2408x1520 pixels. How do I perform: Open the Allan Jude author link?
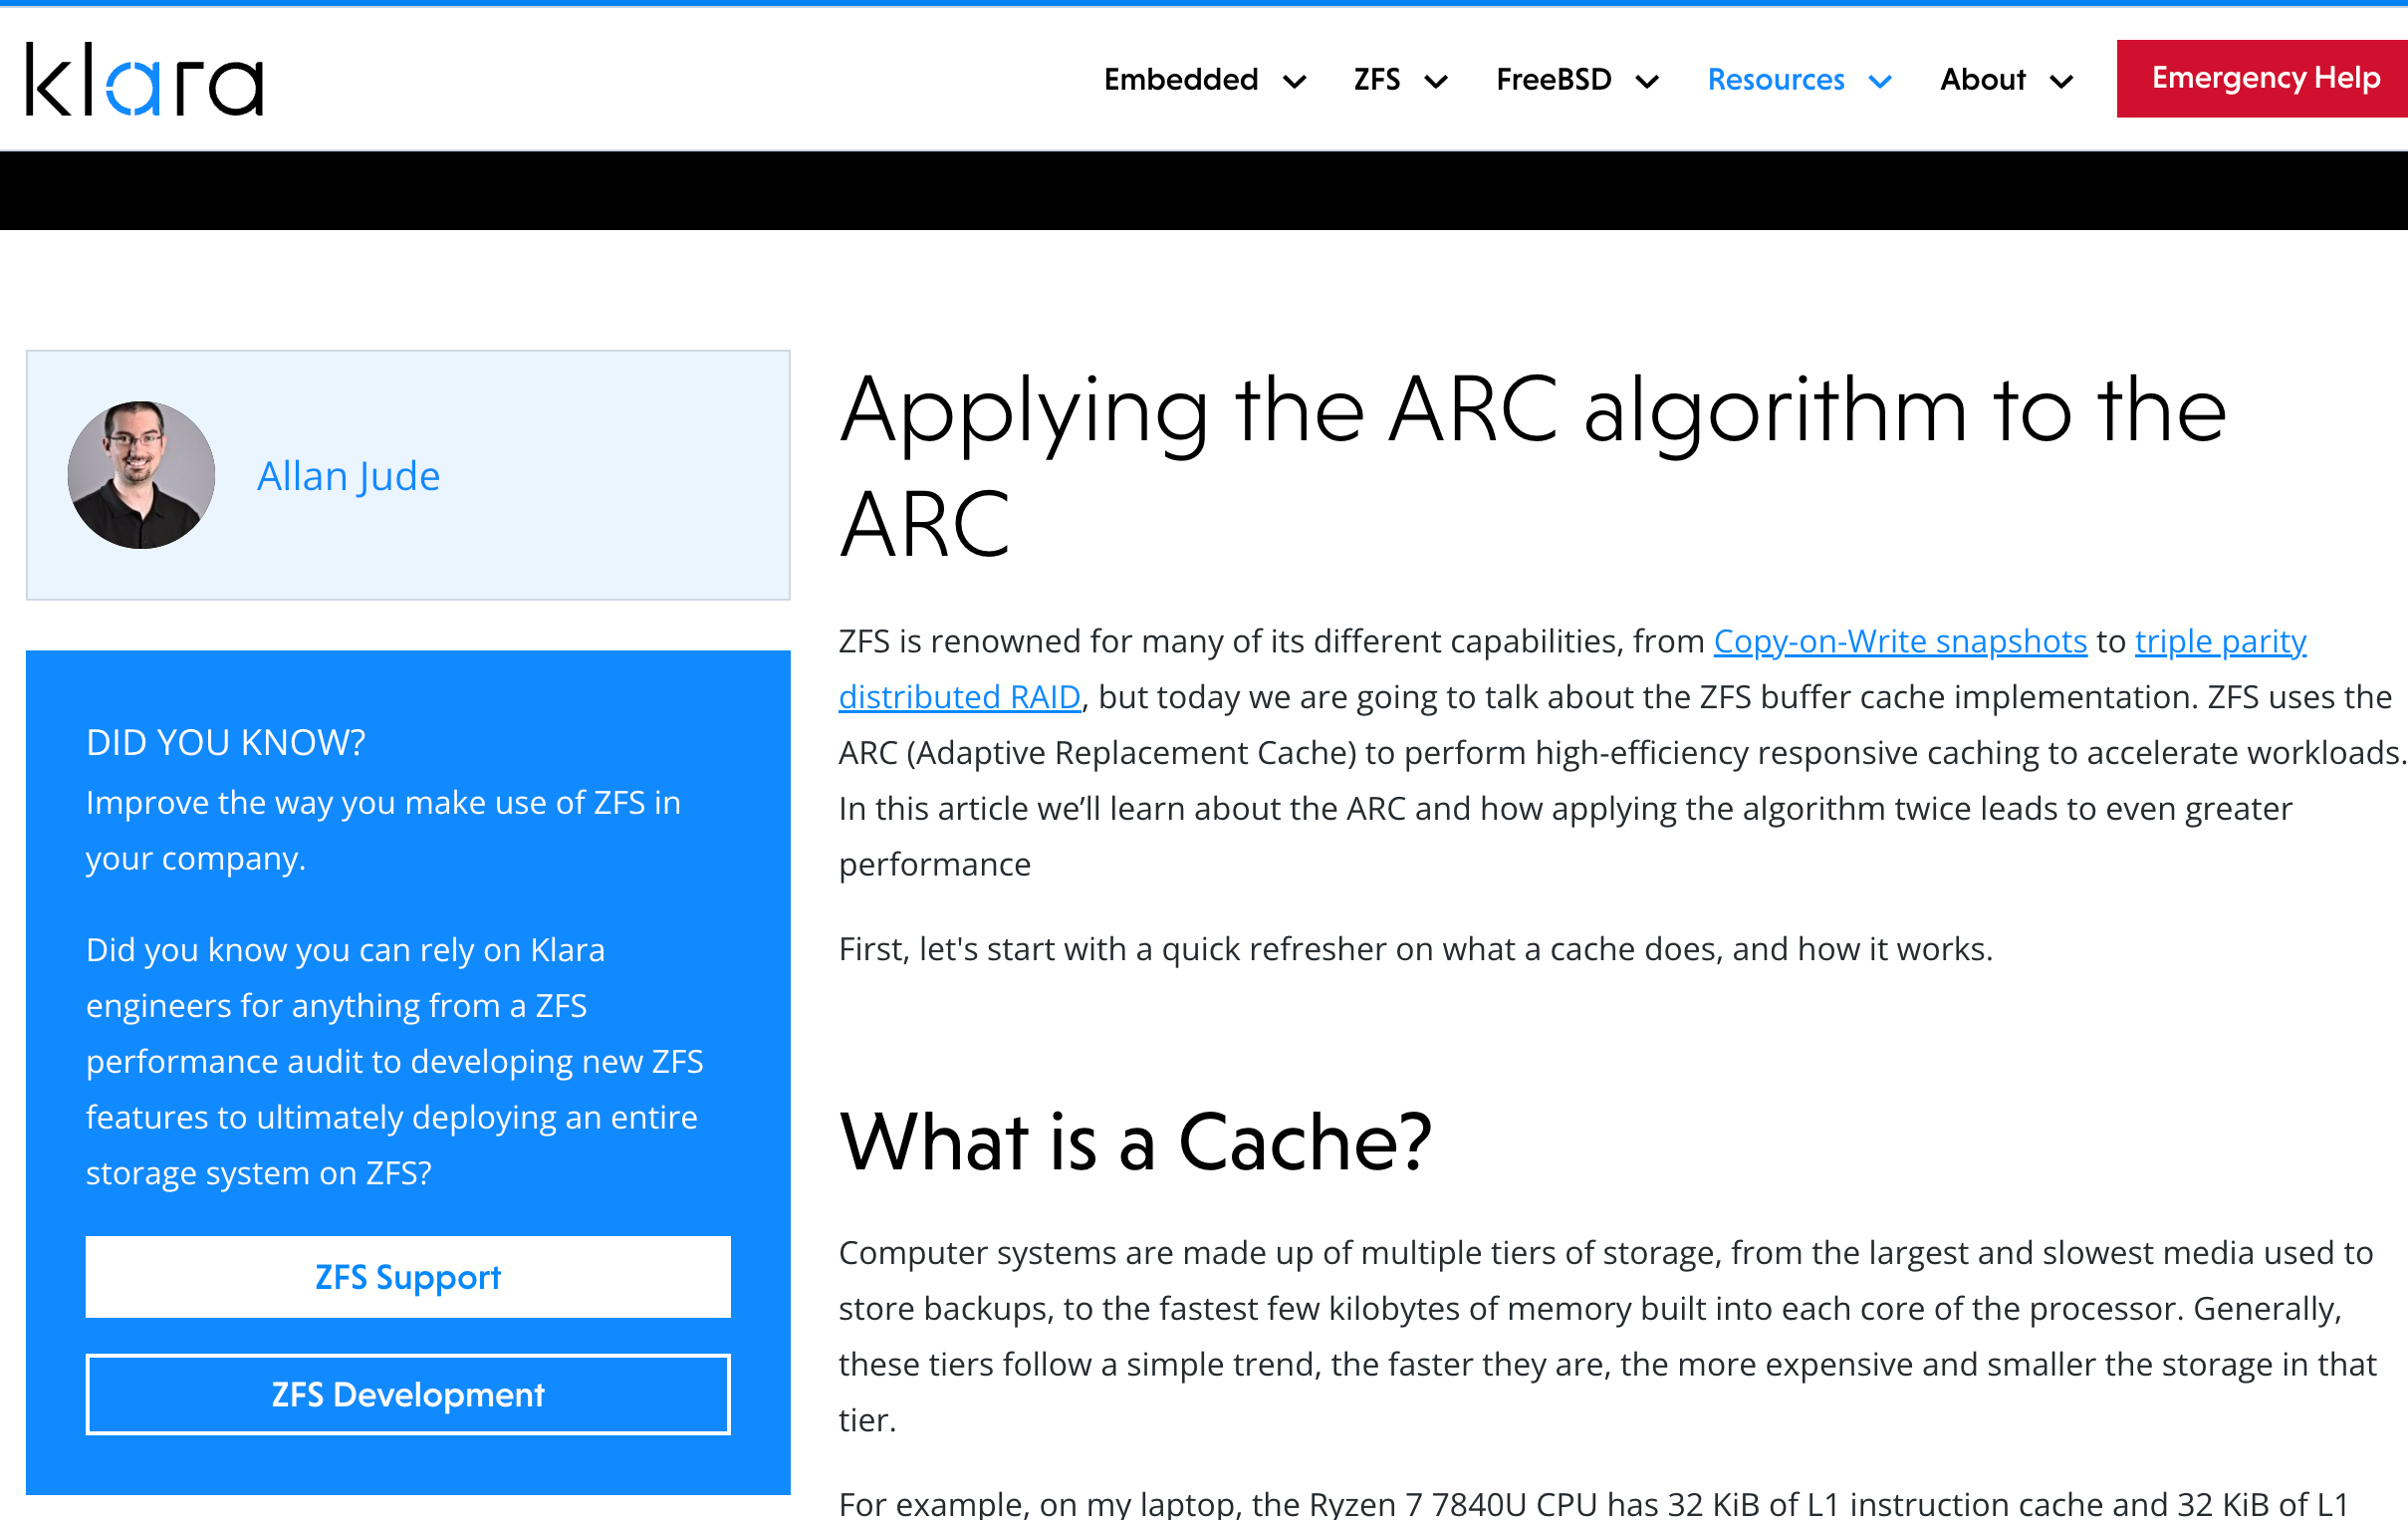[x=348, y=476]
